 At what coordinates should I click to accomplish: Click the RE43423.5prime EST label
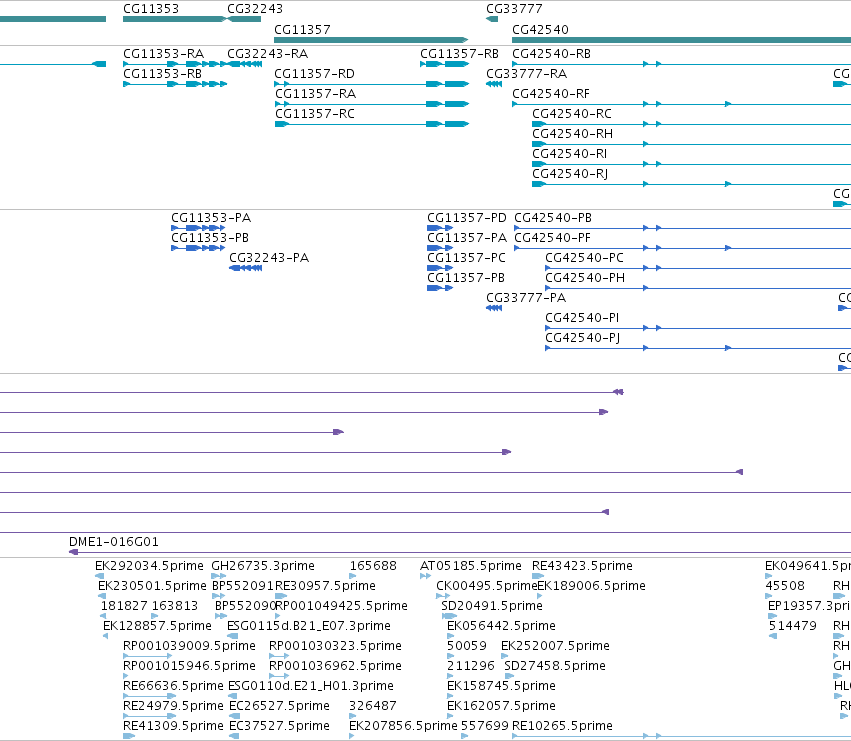point(582,566)
